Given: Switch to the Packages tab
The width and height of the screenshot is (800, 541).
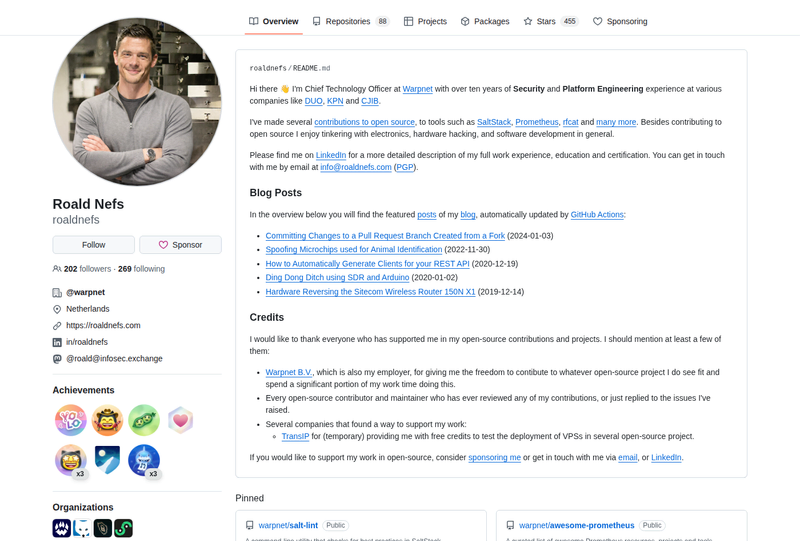Looking at the screenshot, I should point(485,21).
